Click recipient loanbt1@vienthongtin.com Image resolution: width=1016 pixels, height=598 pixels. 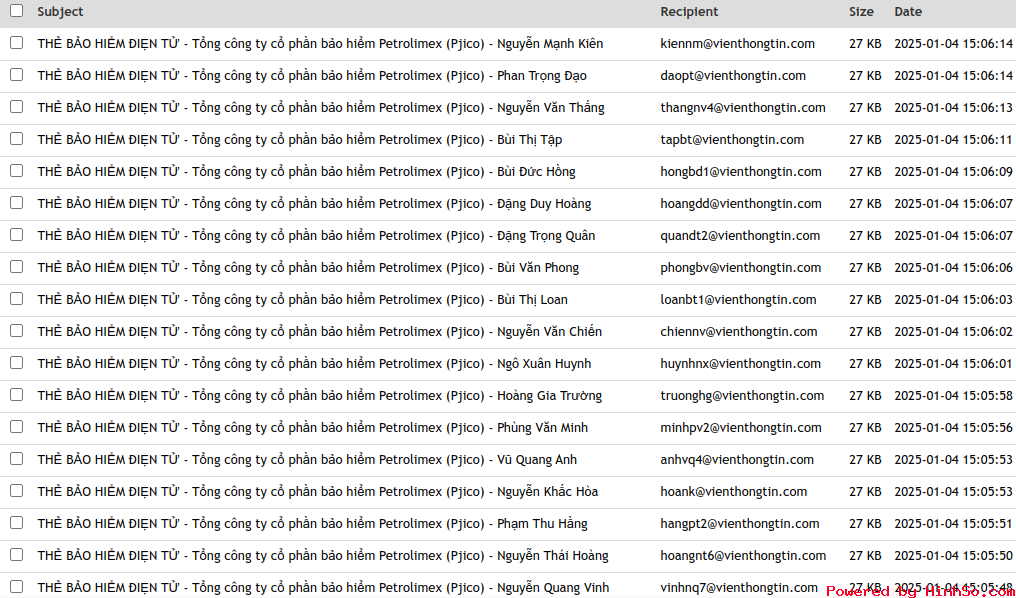(x=738, y=300)
